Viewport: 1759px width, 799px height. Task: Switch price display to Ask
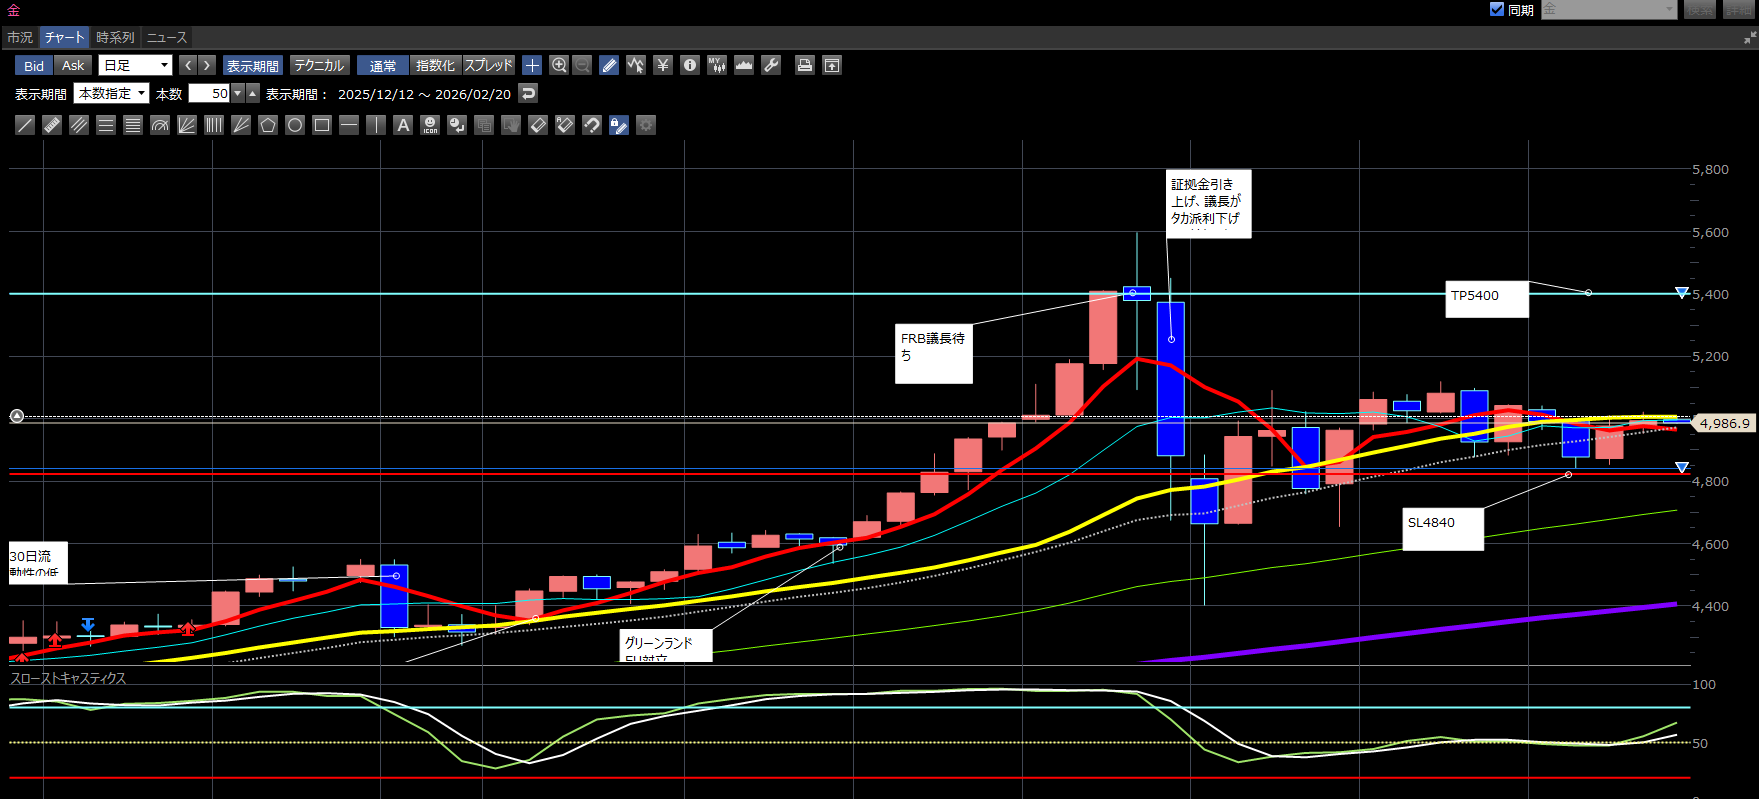point(73,65)
